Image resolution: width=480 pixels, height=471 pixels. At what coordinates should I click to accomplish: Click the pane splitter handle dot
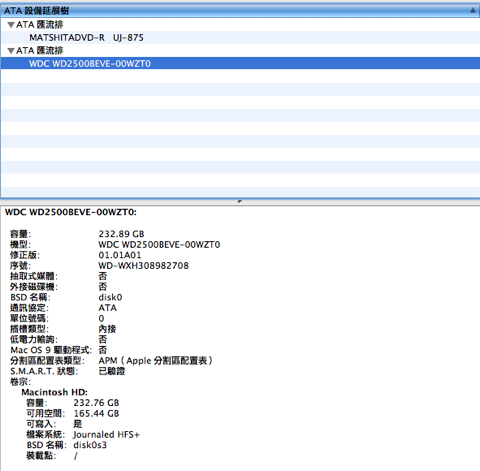coord(240,201)
